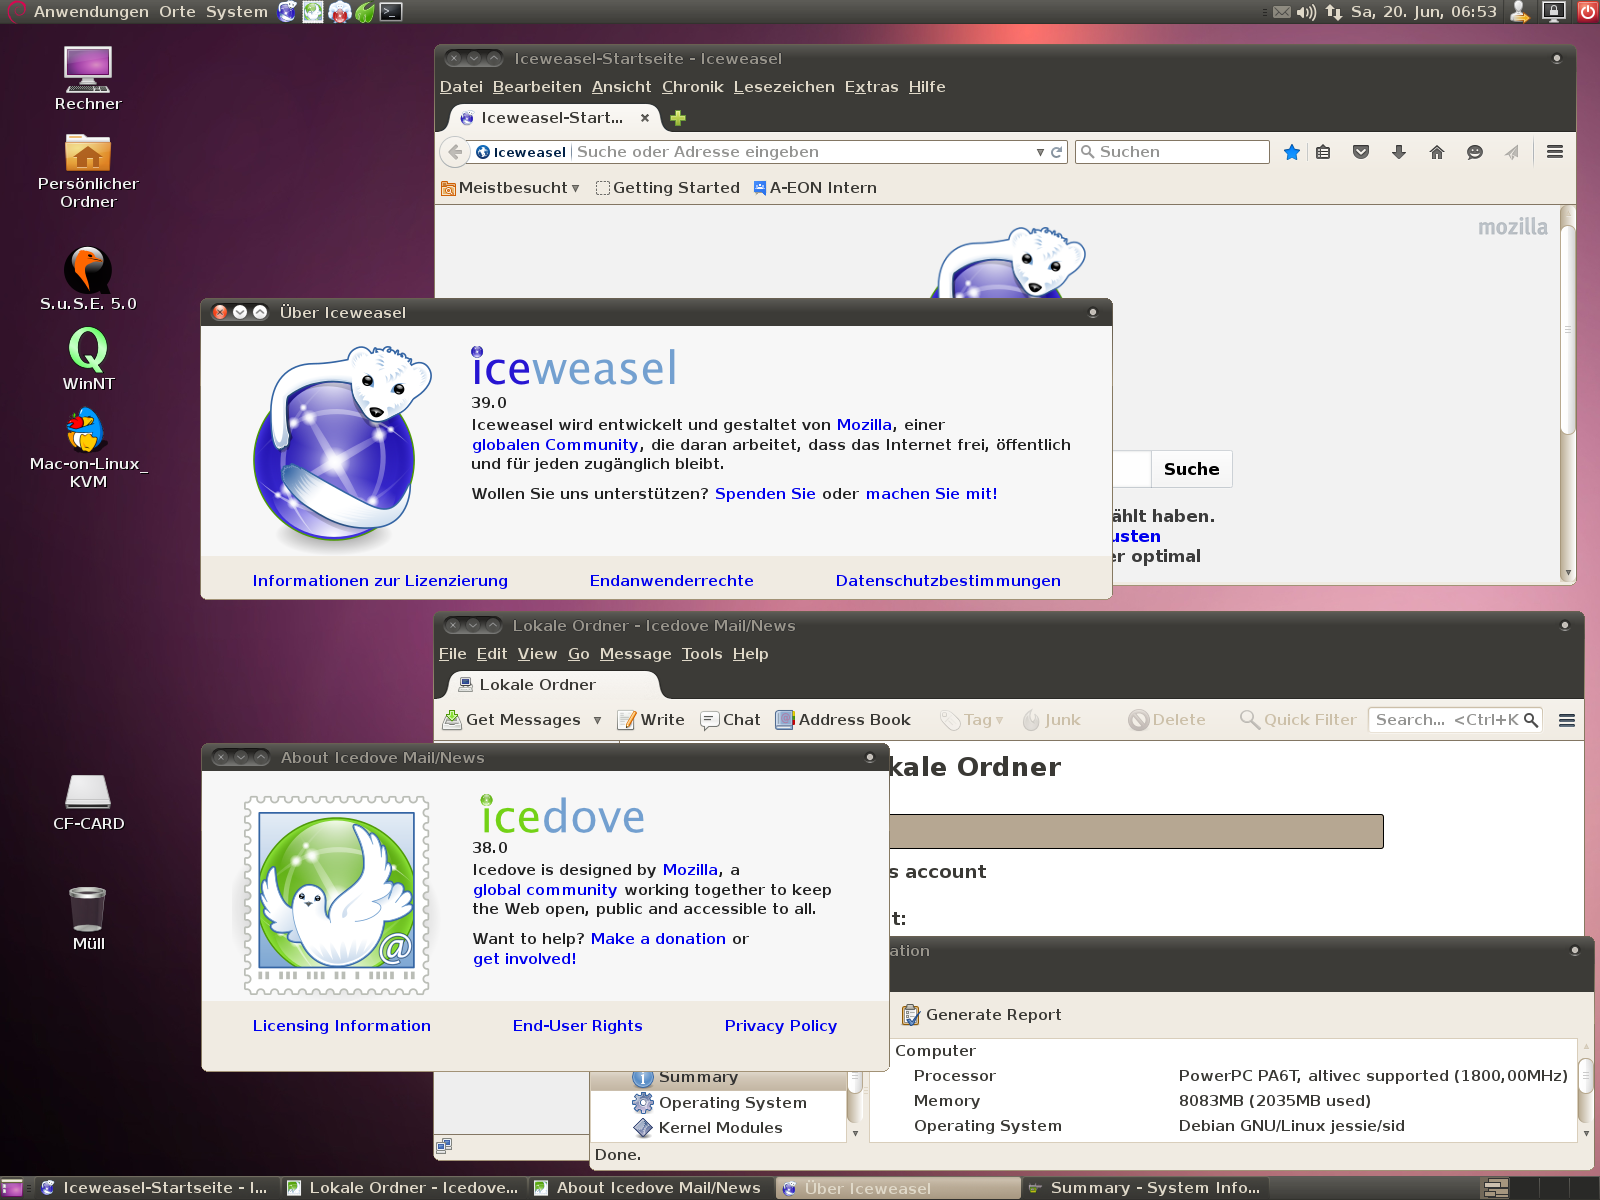Click the Licensing Information link
Image resolution: width=1600 pixels, height=1200 pixels.
[341, 1026]
